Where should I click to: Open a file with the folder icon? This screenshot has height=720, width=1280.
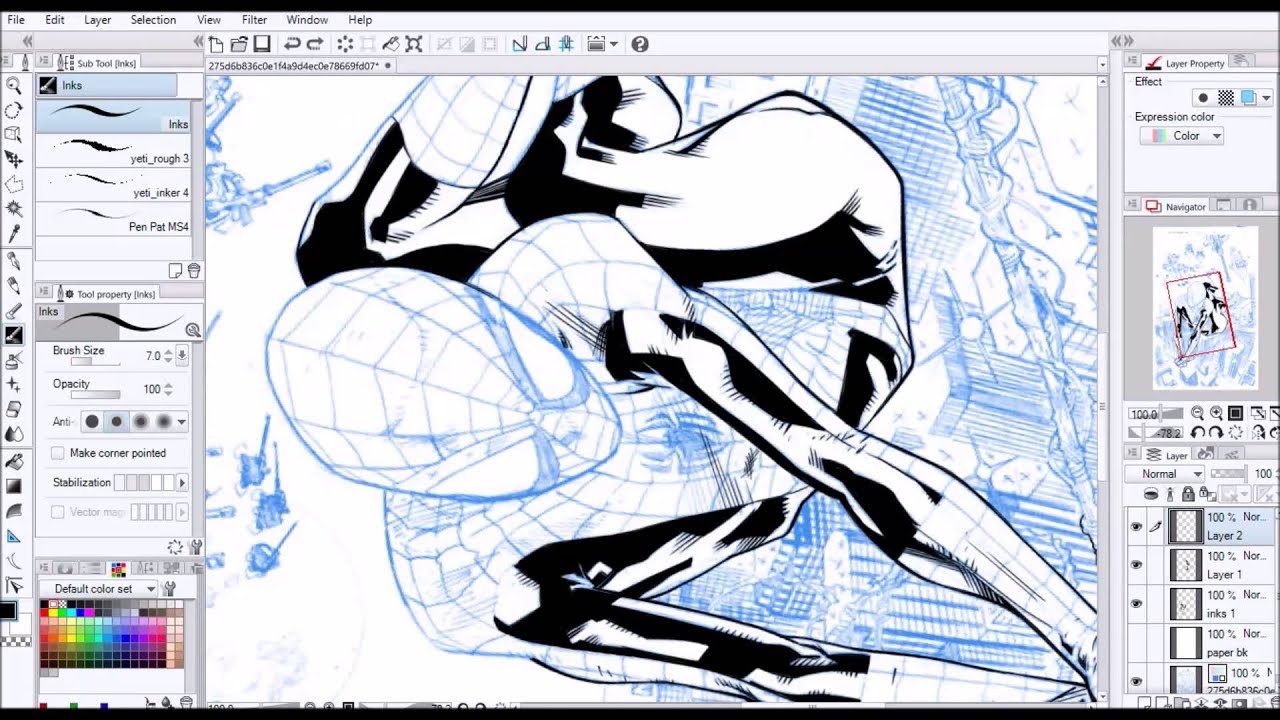point(239,44)
